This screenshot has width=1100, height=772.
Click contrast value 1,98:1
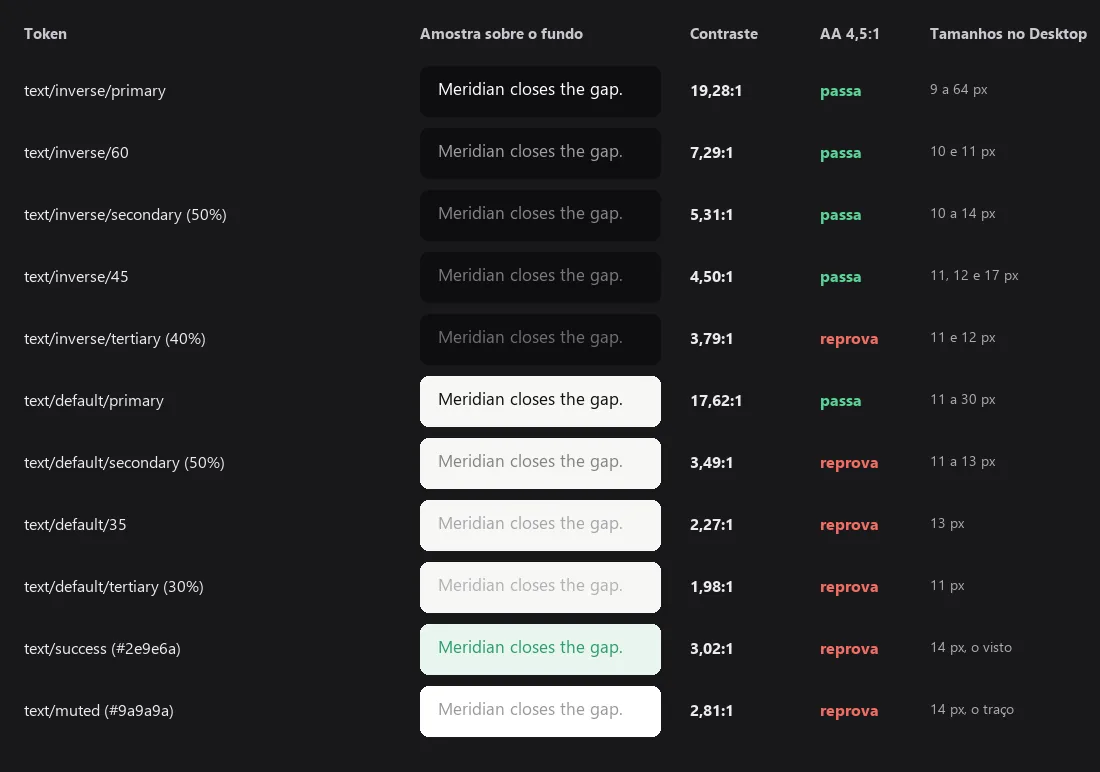pyautogui.click(x=711, y=587)
